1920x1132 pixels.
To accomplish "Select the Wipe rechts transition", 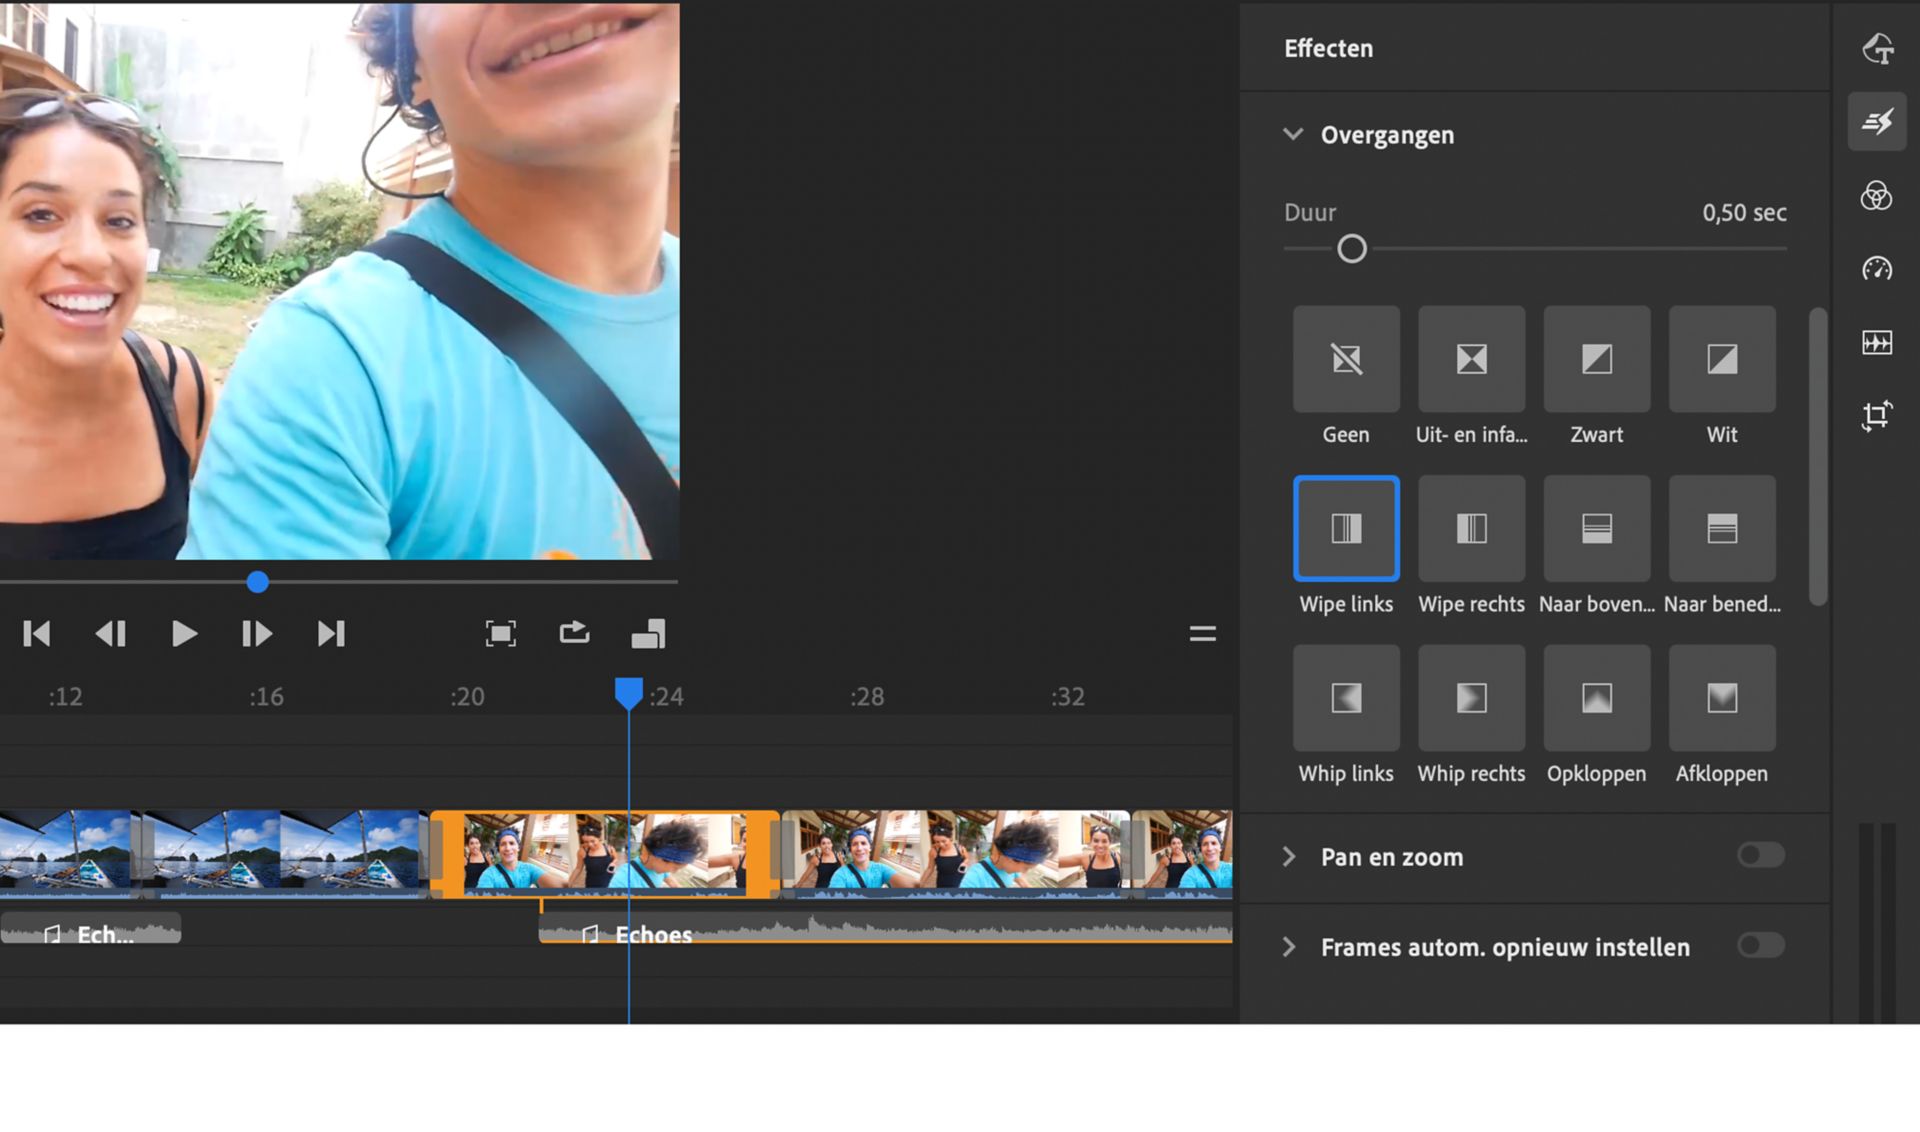I will click(x=1471, y=528).
